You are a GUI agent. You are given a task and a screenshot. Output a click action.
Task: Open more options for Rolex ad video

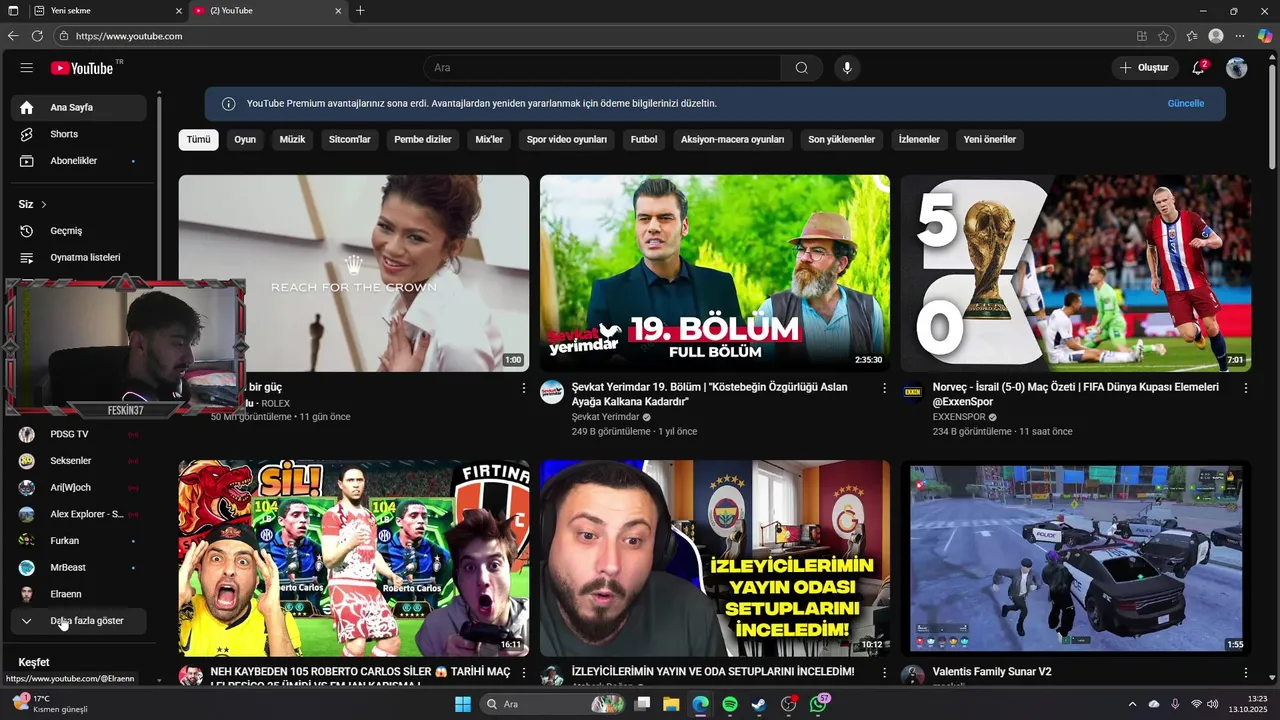pos(523,388)
